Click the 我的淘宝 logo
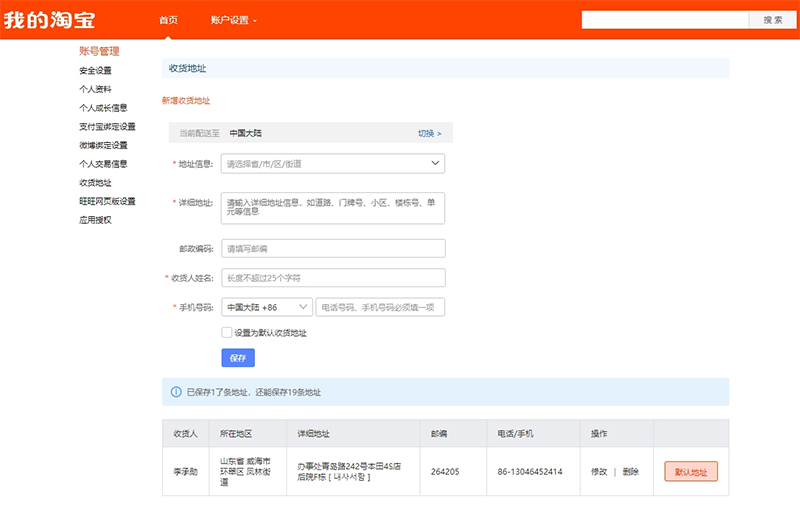800x512 pixels. pyautogui.click(x=49, y=20)
